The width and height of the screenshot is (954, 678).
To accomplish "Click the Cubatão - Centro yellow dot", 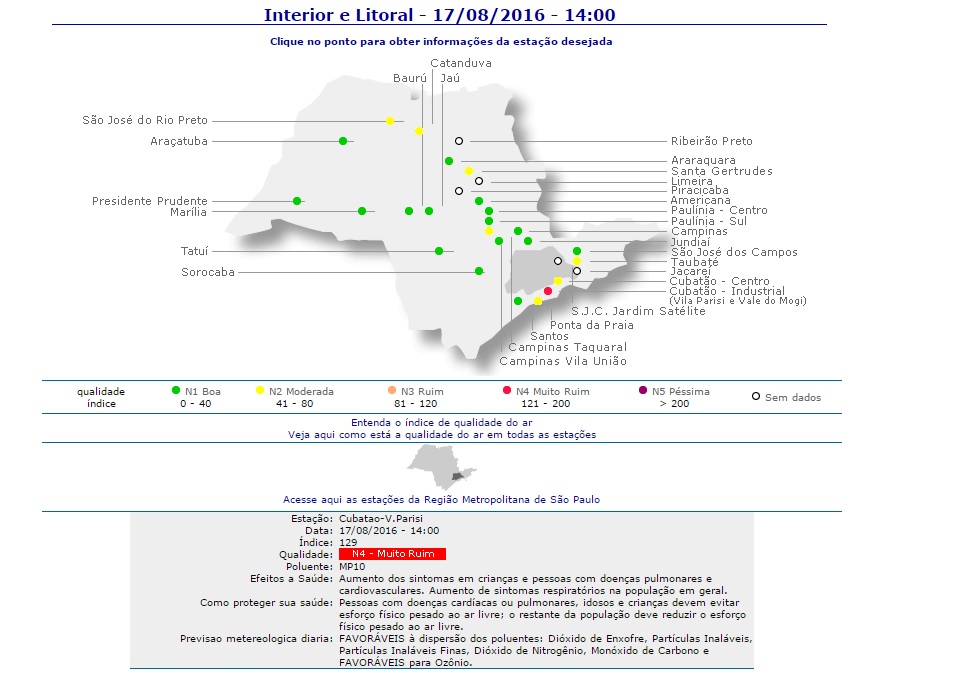I will pos(558,281).
